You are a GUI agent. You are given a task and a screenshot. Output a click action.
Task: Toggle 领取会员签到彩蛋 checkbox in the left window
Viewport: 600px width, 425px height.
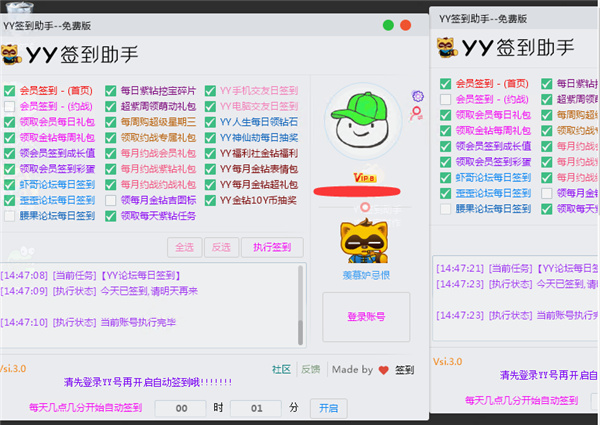click(10, 169)
